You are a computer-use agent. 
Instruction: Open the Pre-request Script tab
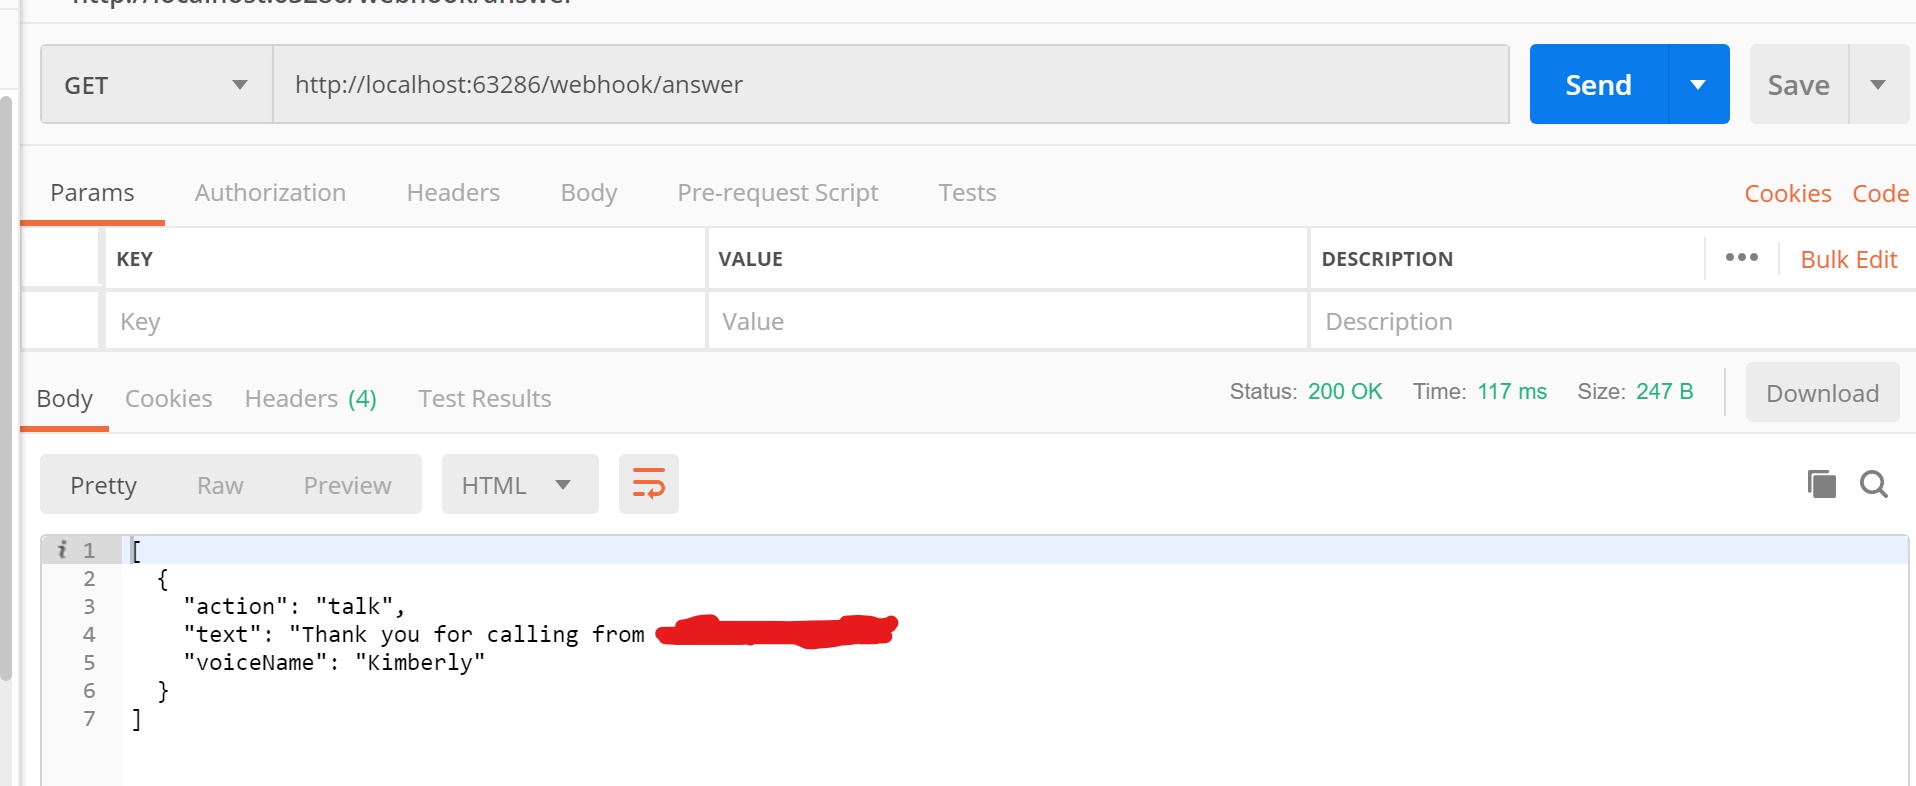click(x=777, y=193)
